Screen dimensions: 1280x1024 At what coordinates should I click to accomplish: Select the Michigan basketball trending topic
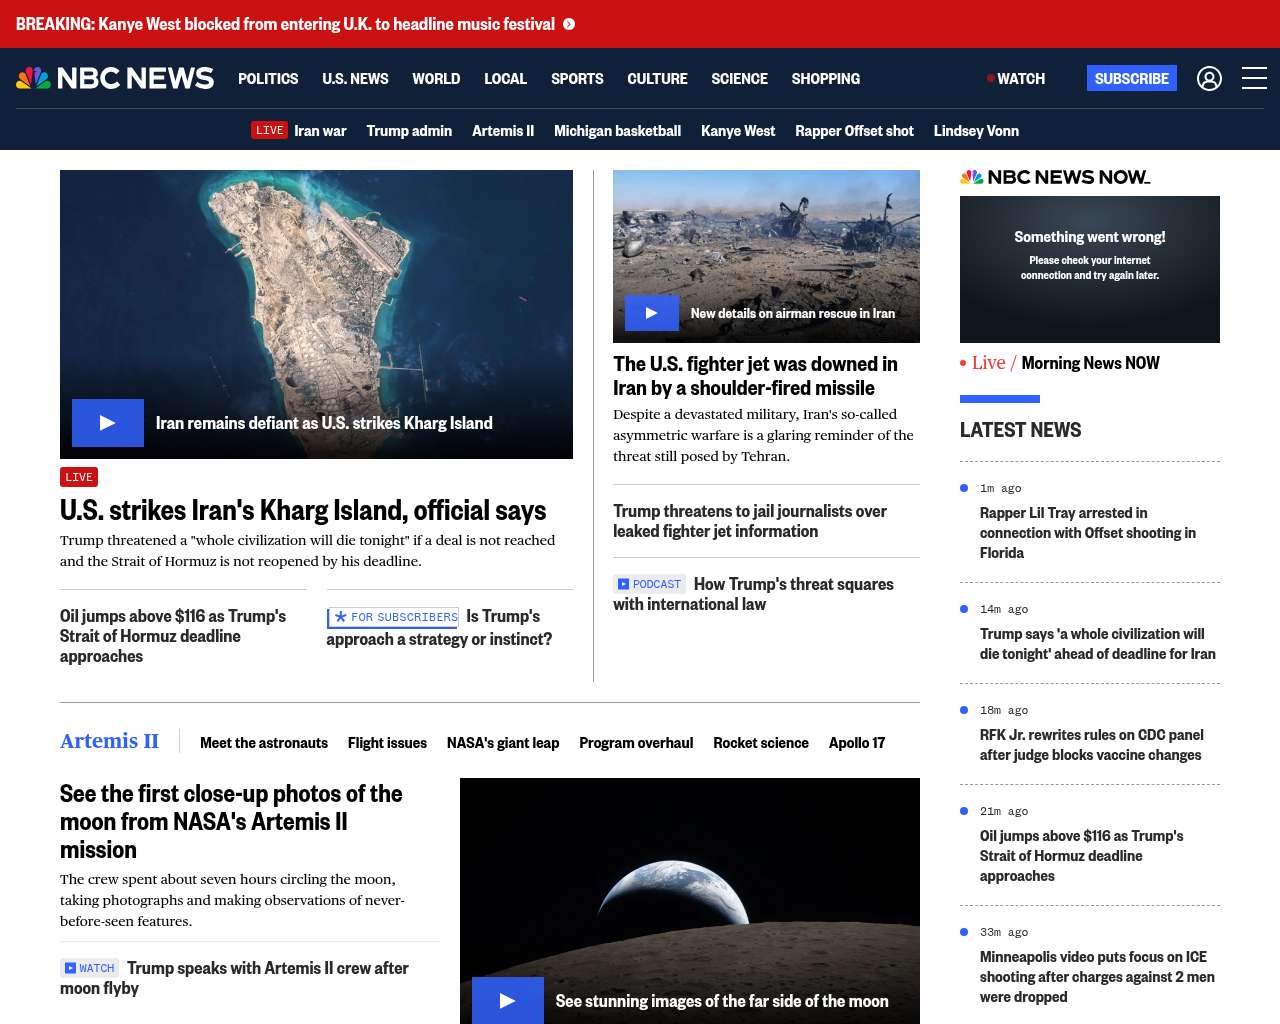coord(617,130)
